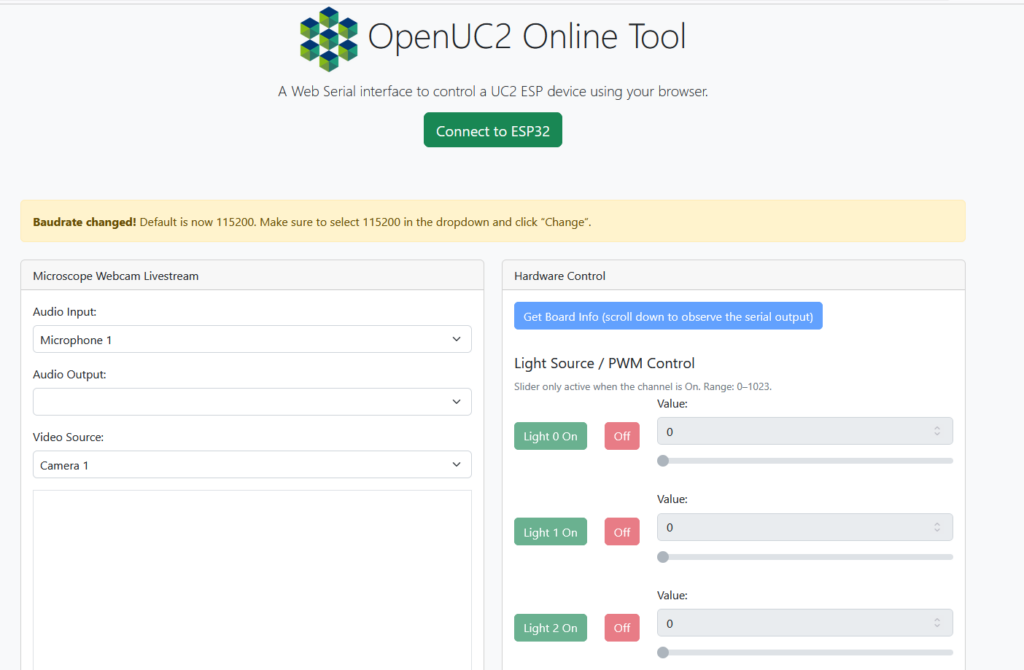This screenshot has width=1024, height=670.
Task: Click the OpenUC2 Online Tool heading
Action: coord(527,37)
